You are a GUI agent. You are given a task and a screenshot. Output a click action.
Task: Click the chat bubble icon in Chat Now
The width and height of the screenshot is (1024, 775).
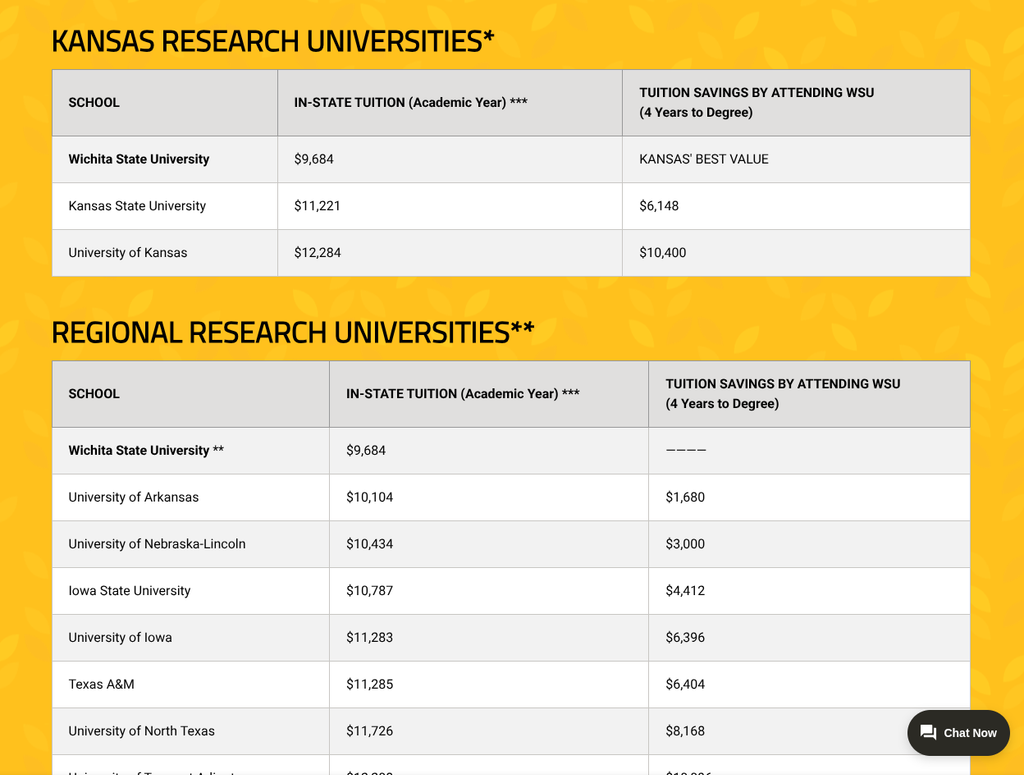[928, 733]
